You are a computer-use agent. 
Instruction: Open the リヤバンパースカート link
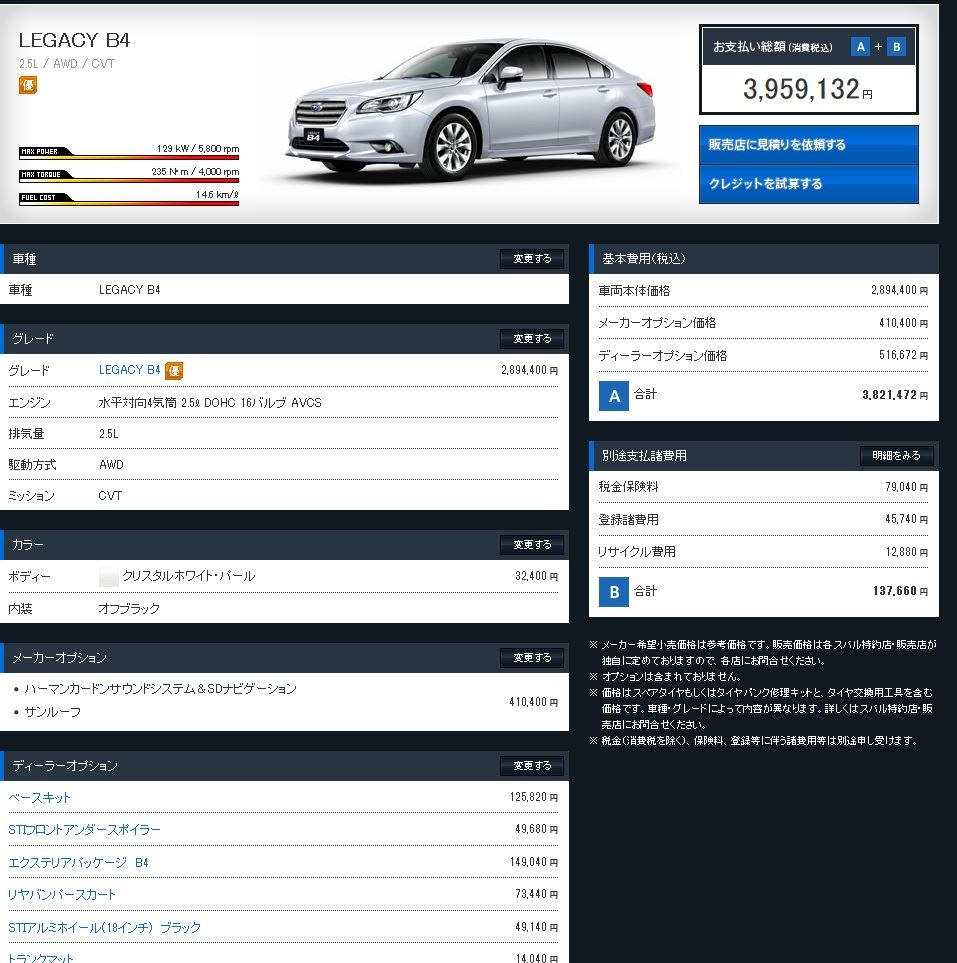pos(61,894)
